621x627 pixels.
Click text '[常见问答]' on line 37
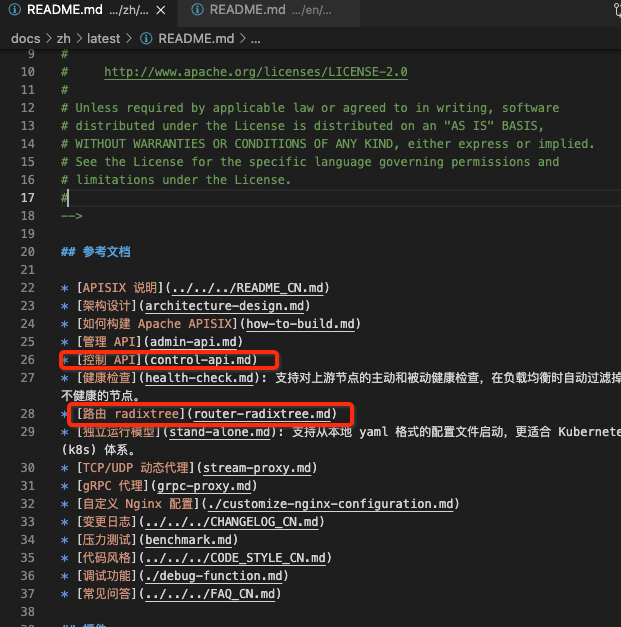click(107, 594)
